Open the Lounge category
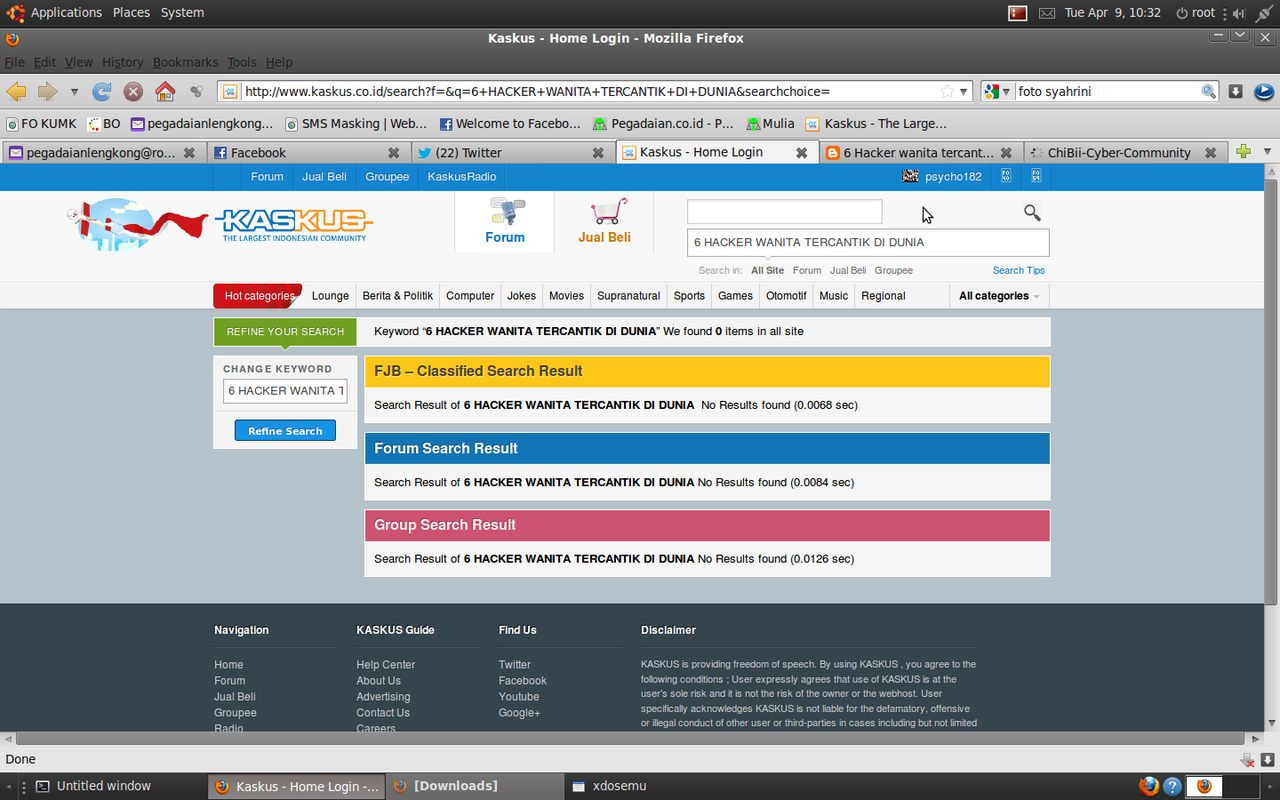 pyautogui.click(x=330, y=296)
